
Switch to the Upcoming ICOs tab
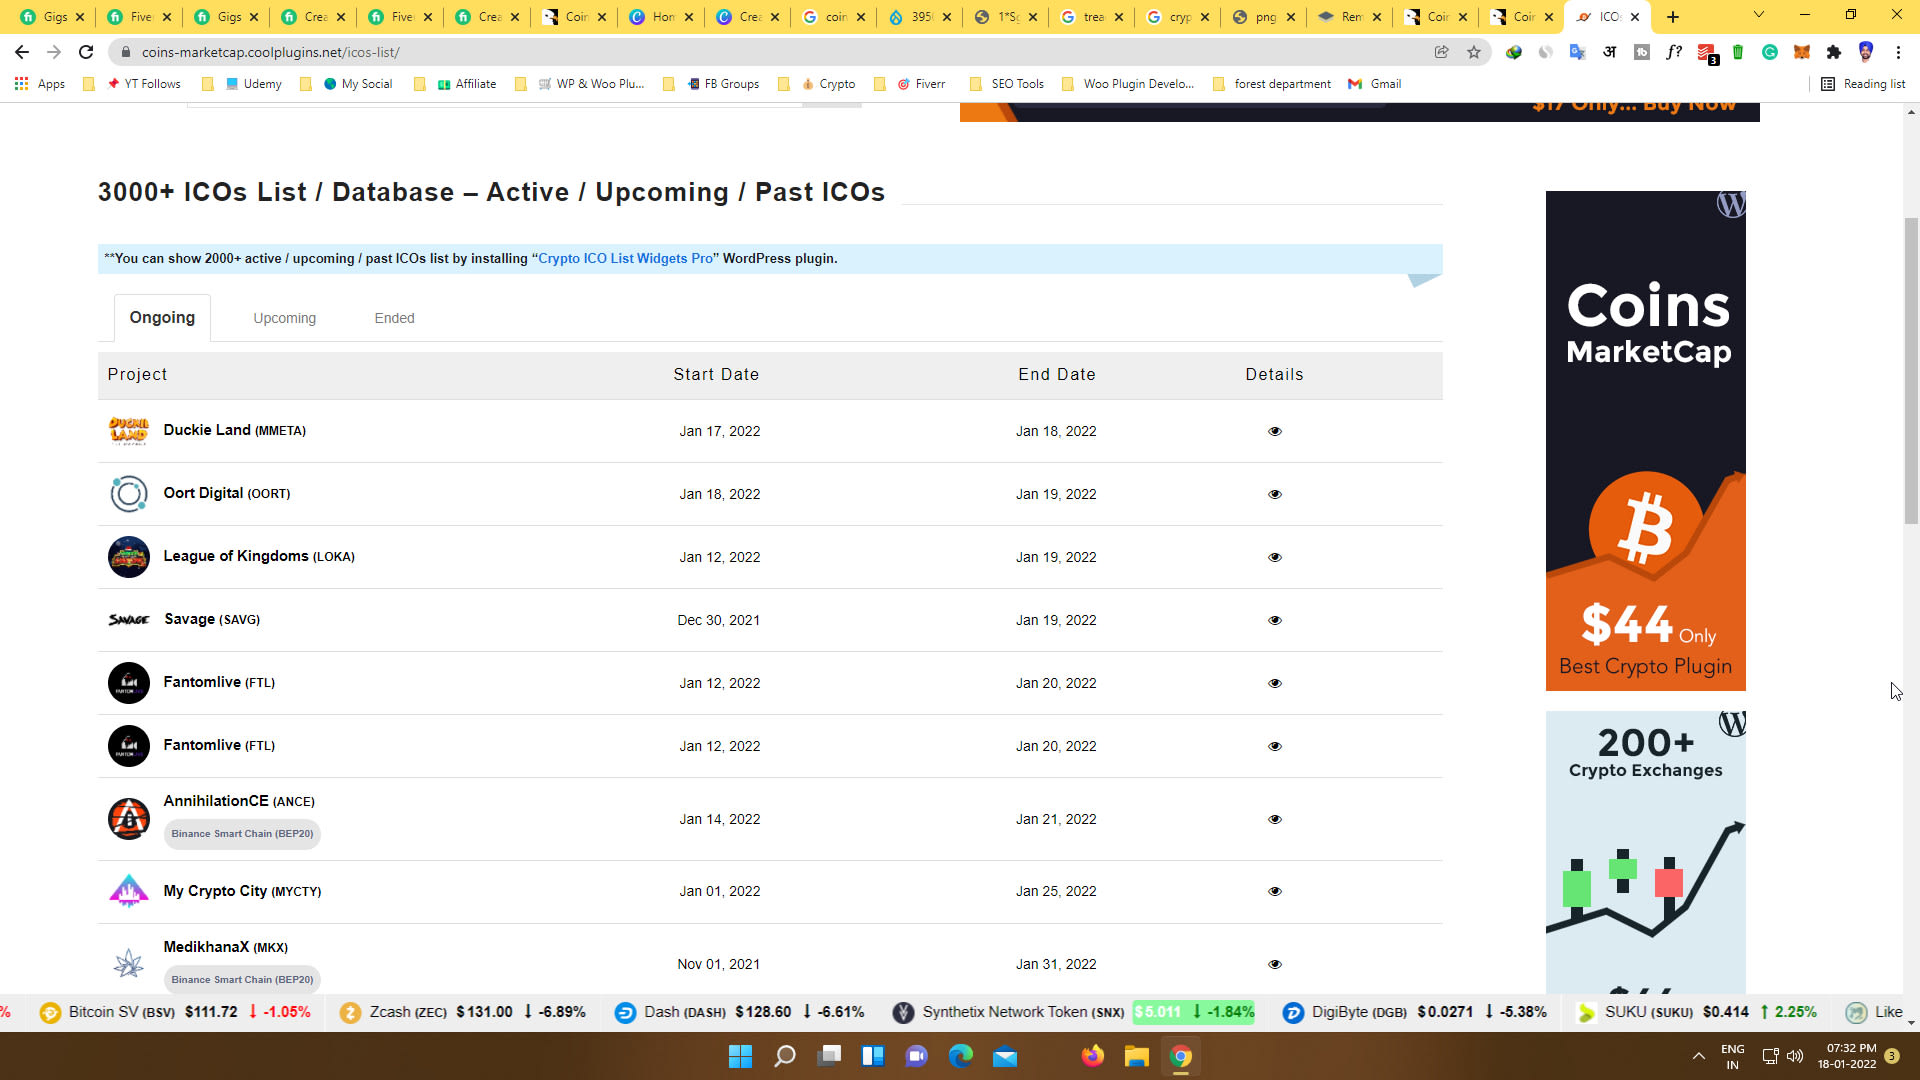[x=284, y=318]
